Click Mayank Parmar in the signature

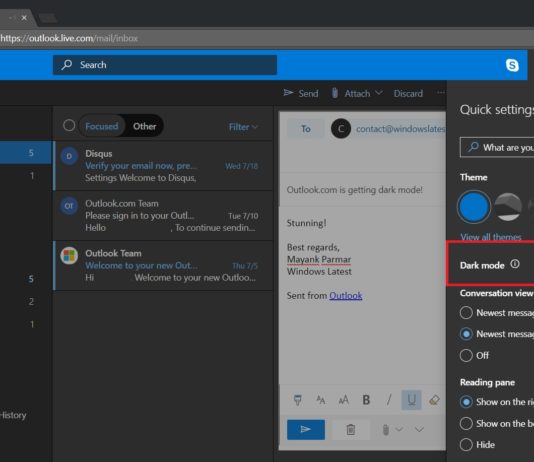[319, 259]
